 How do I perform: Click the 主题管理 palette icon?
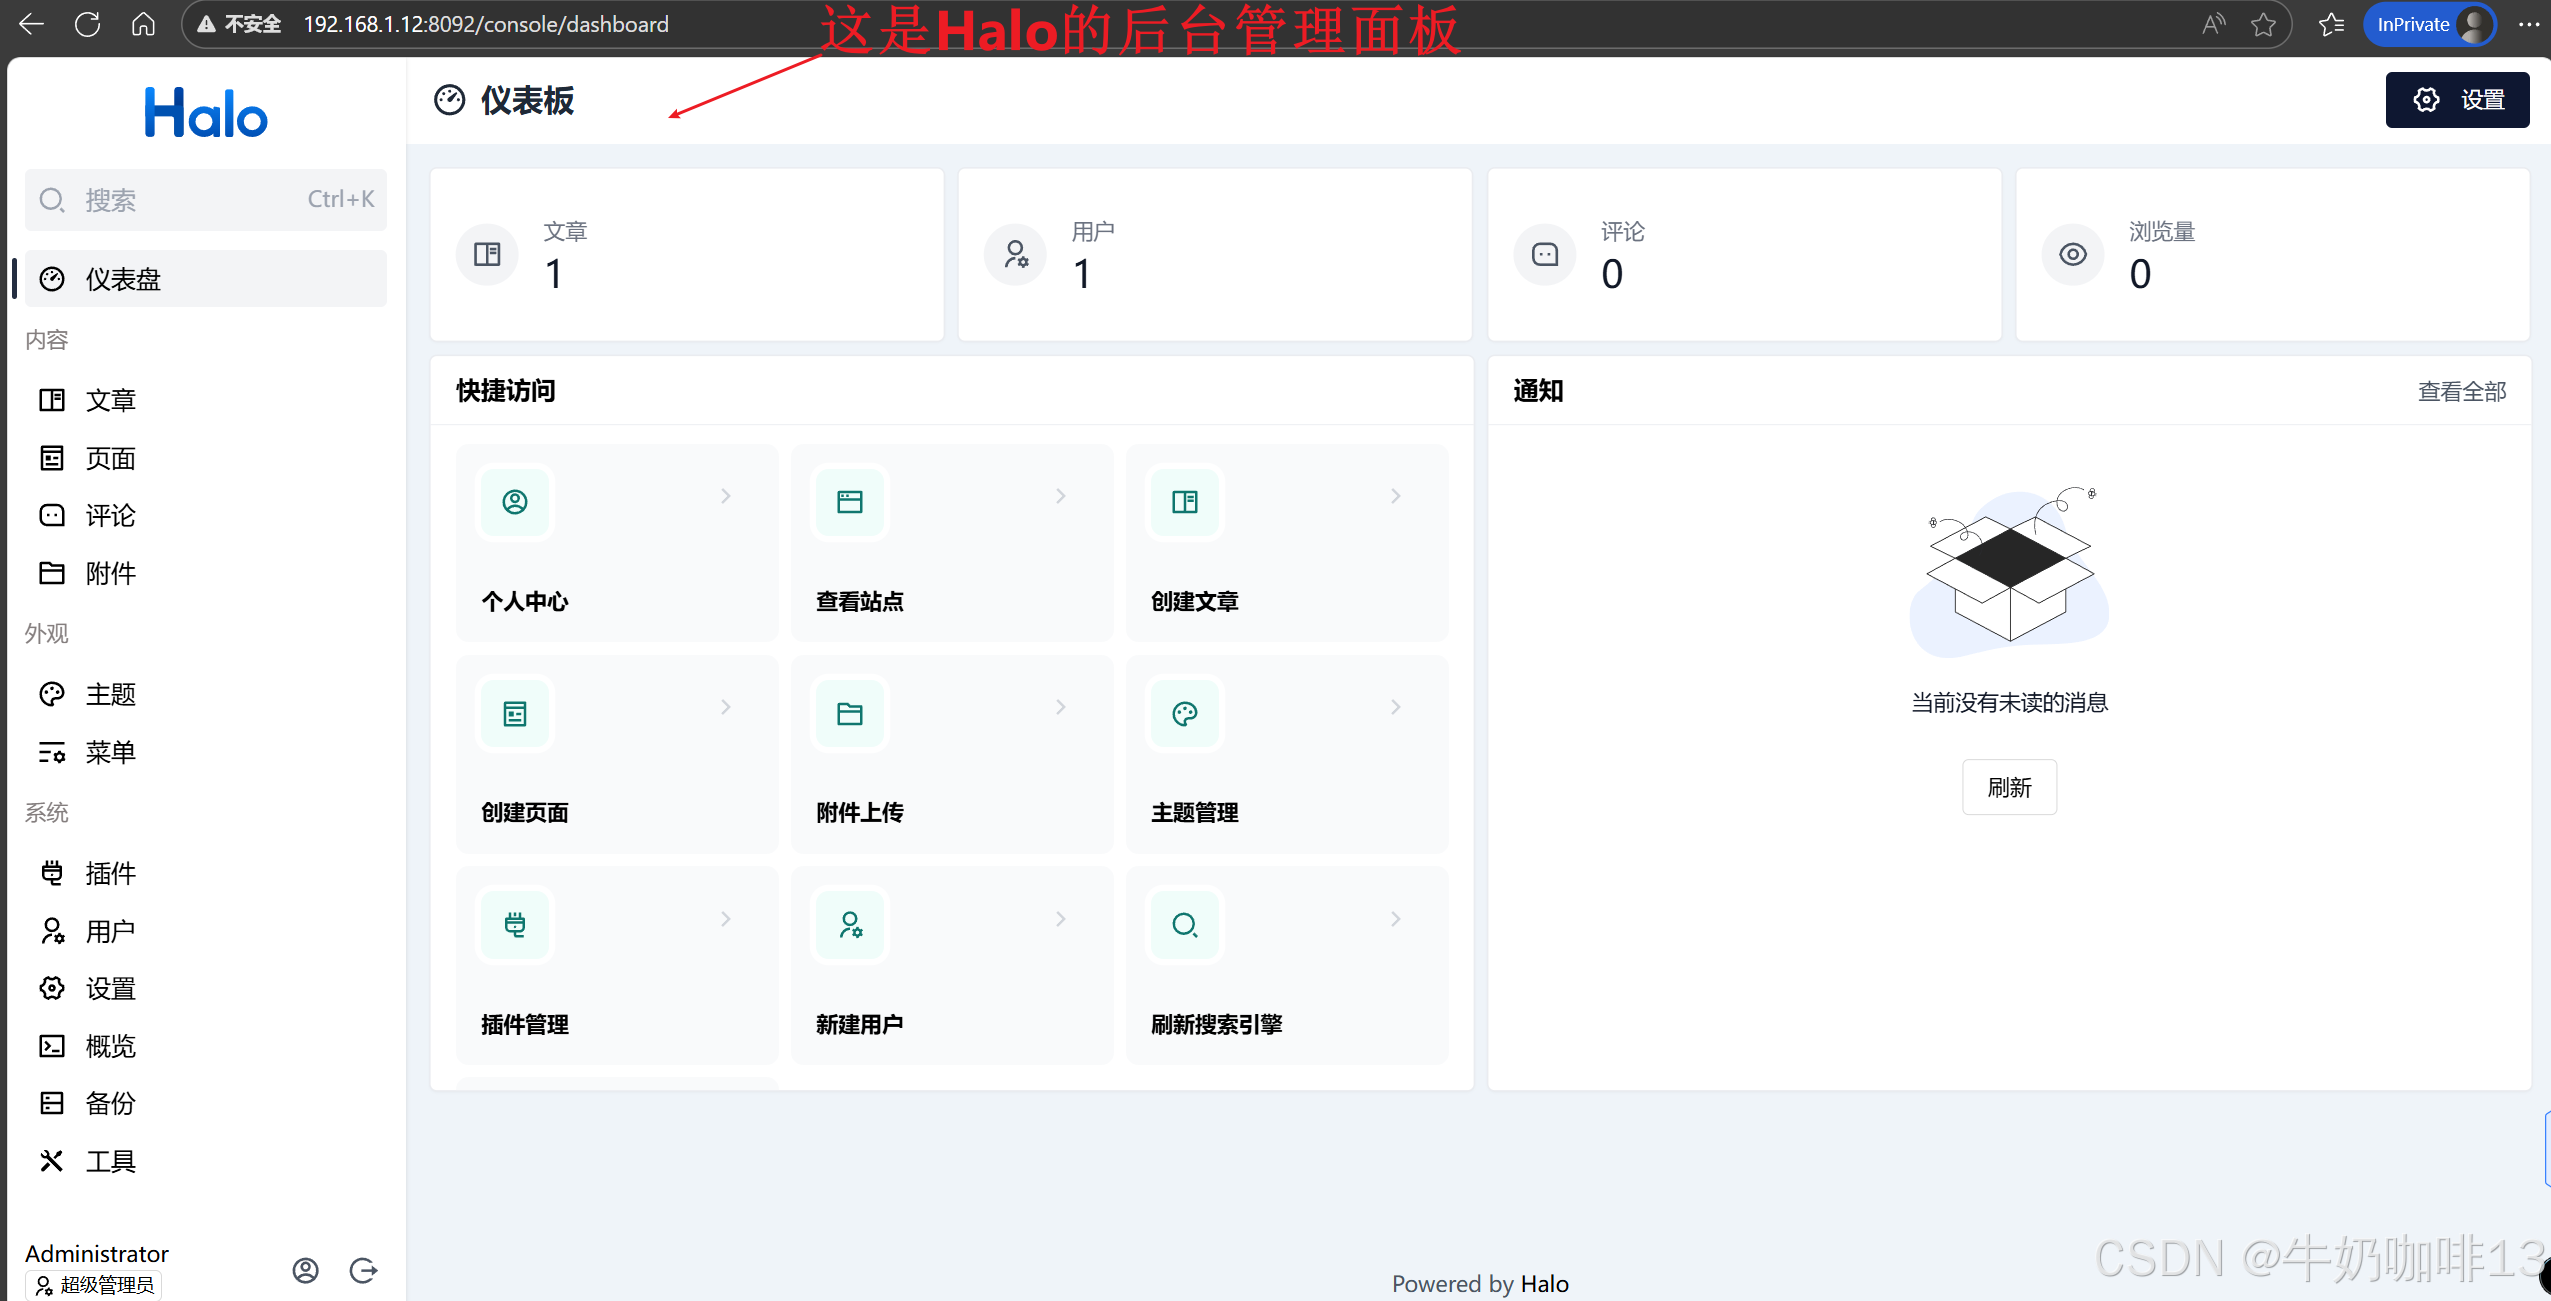(x=1185, y=714)
